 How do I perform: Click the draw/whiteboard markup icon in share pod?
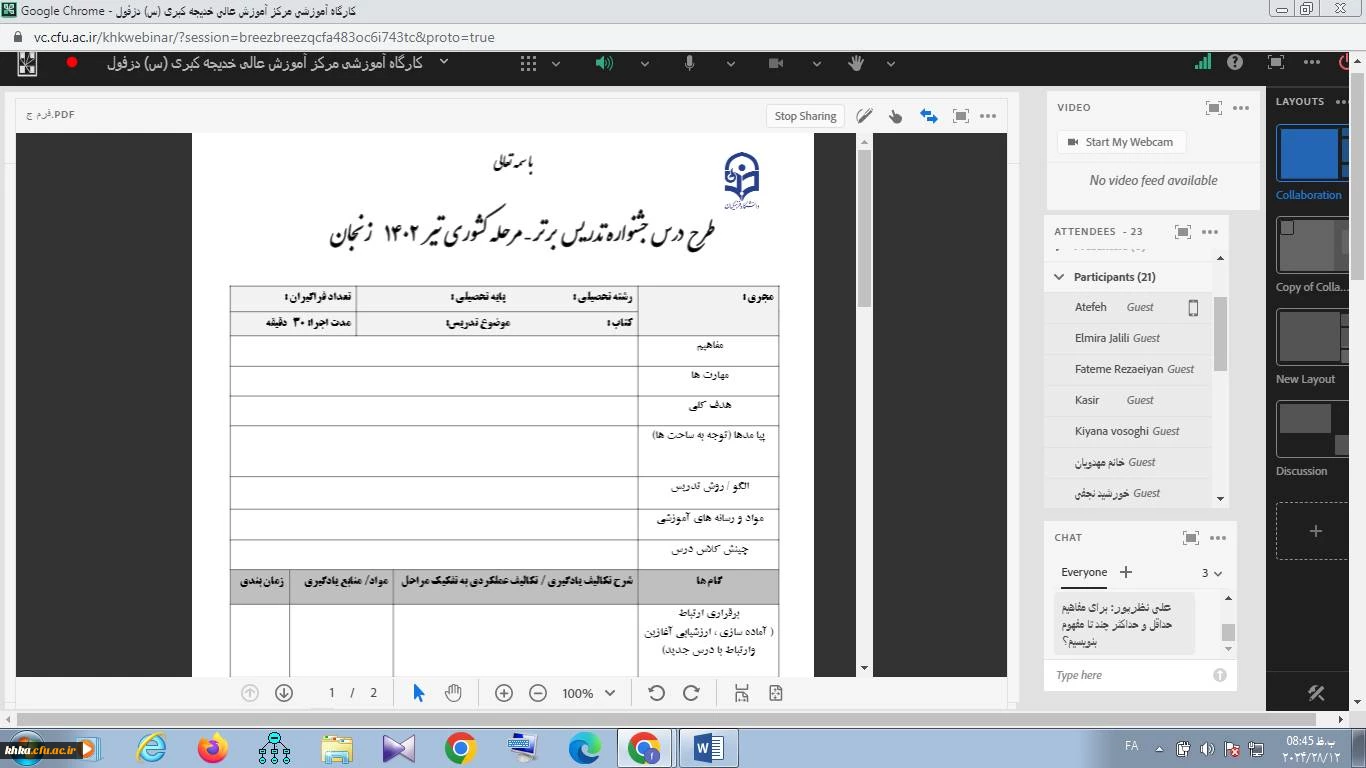click(864, 116)
